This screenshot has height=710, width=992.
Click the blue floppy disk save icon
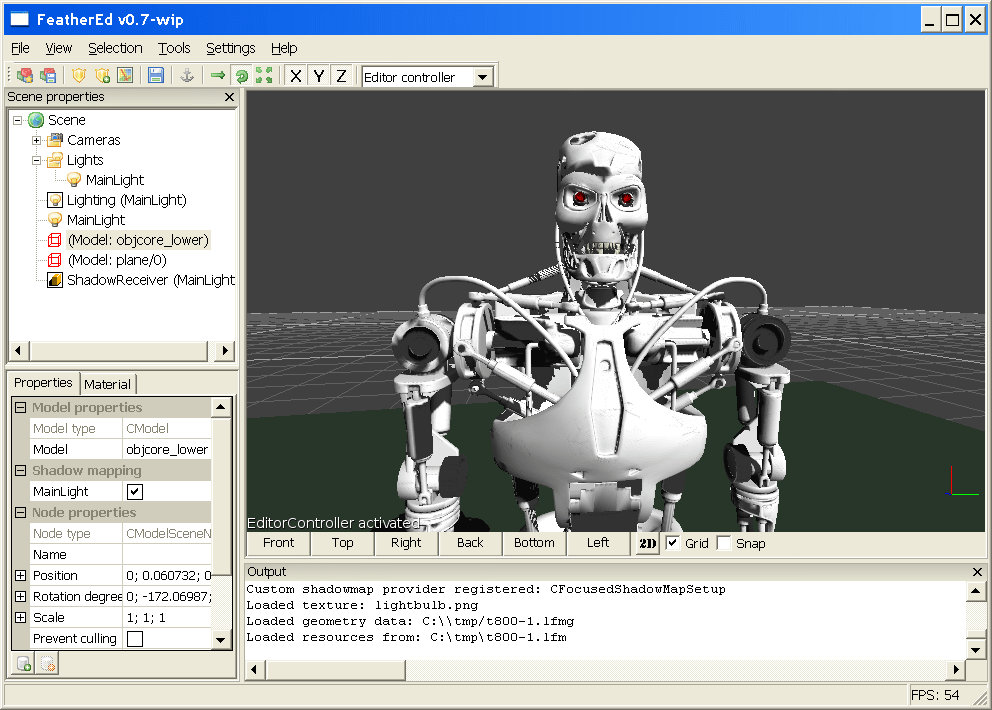(x=156, y=76)
